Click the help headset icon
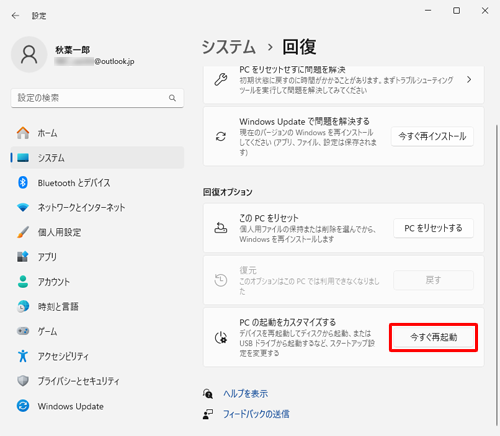The height and width of the screenshot is (436, 500). tap(208, 394)
